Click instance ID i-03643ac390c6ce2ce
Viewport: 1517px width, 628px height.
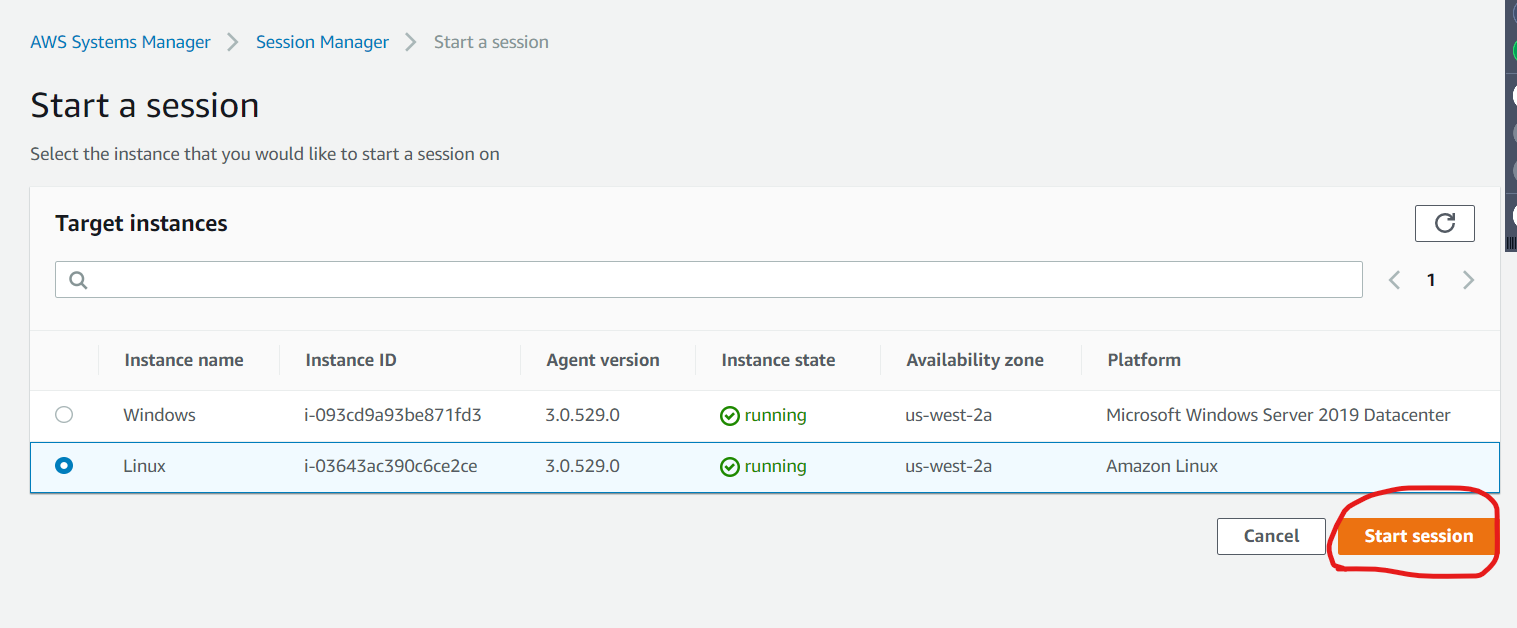tap(391, 466)
